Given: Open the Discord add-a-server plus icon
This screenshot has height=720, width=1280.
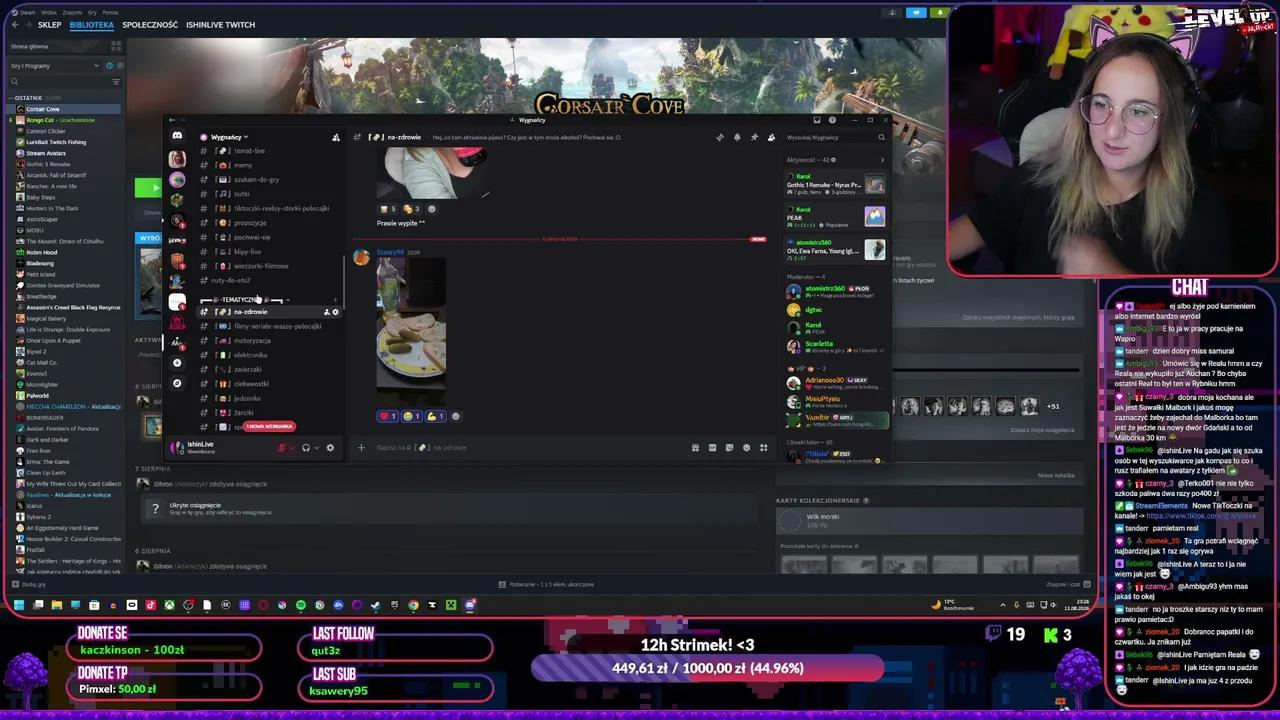Looking at the screenshot, I should pos(177,362).
